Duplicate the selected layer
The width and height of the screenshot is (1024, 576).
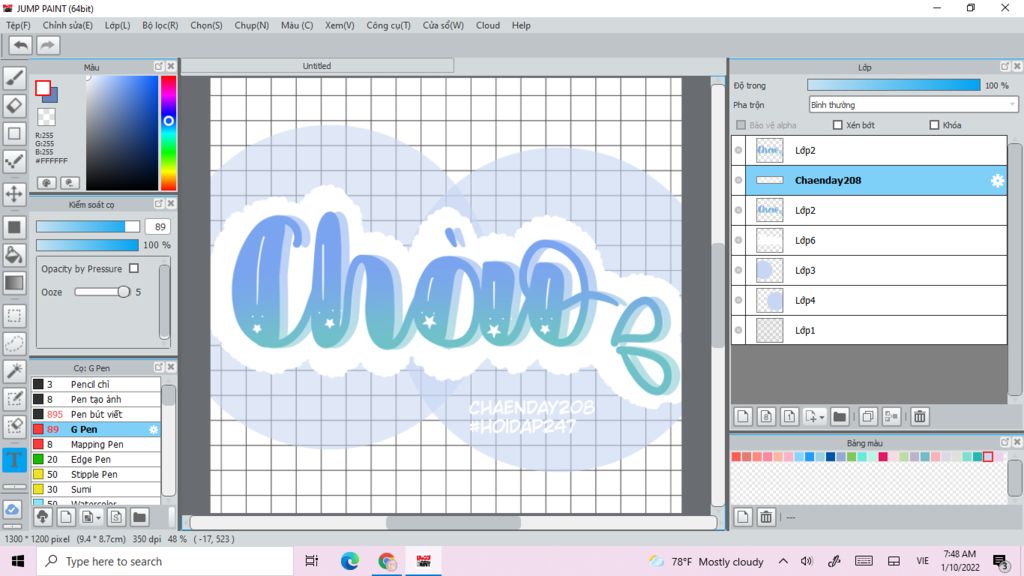(868, 417)
